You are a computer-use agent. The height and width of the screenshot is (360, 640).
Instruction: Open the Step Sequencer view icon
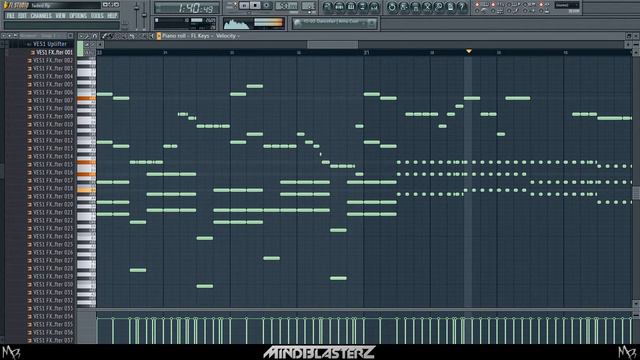[339, 6]
